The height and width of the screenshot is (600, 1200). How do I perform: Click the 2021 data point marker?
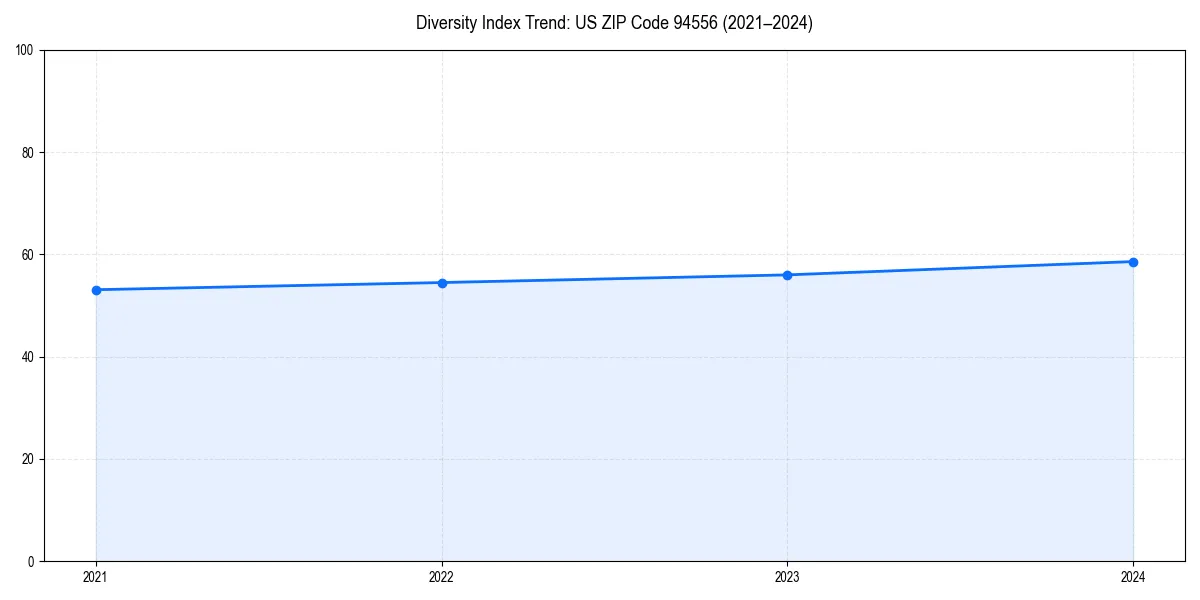96,290
